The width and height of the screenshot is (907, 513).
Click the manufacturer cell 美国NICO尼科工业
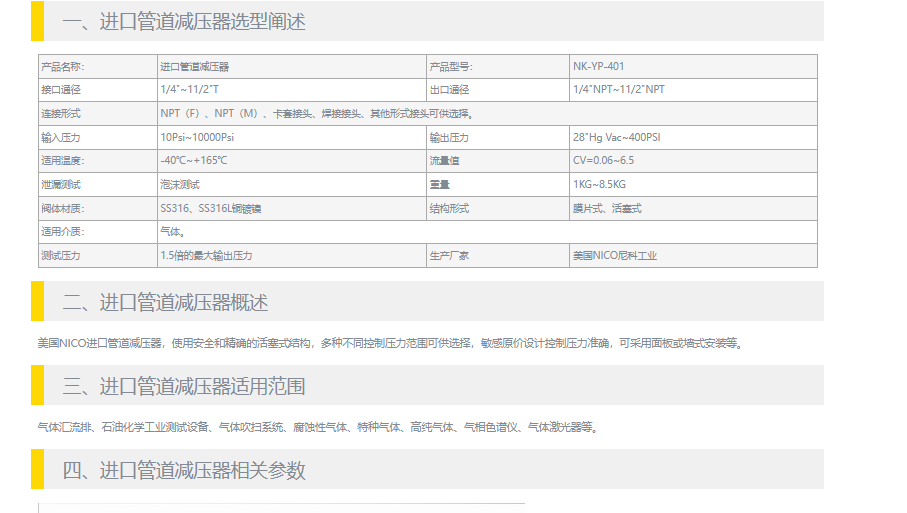615,256
